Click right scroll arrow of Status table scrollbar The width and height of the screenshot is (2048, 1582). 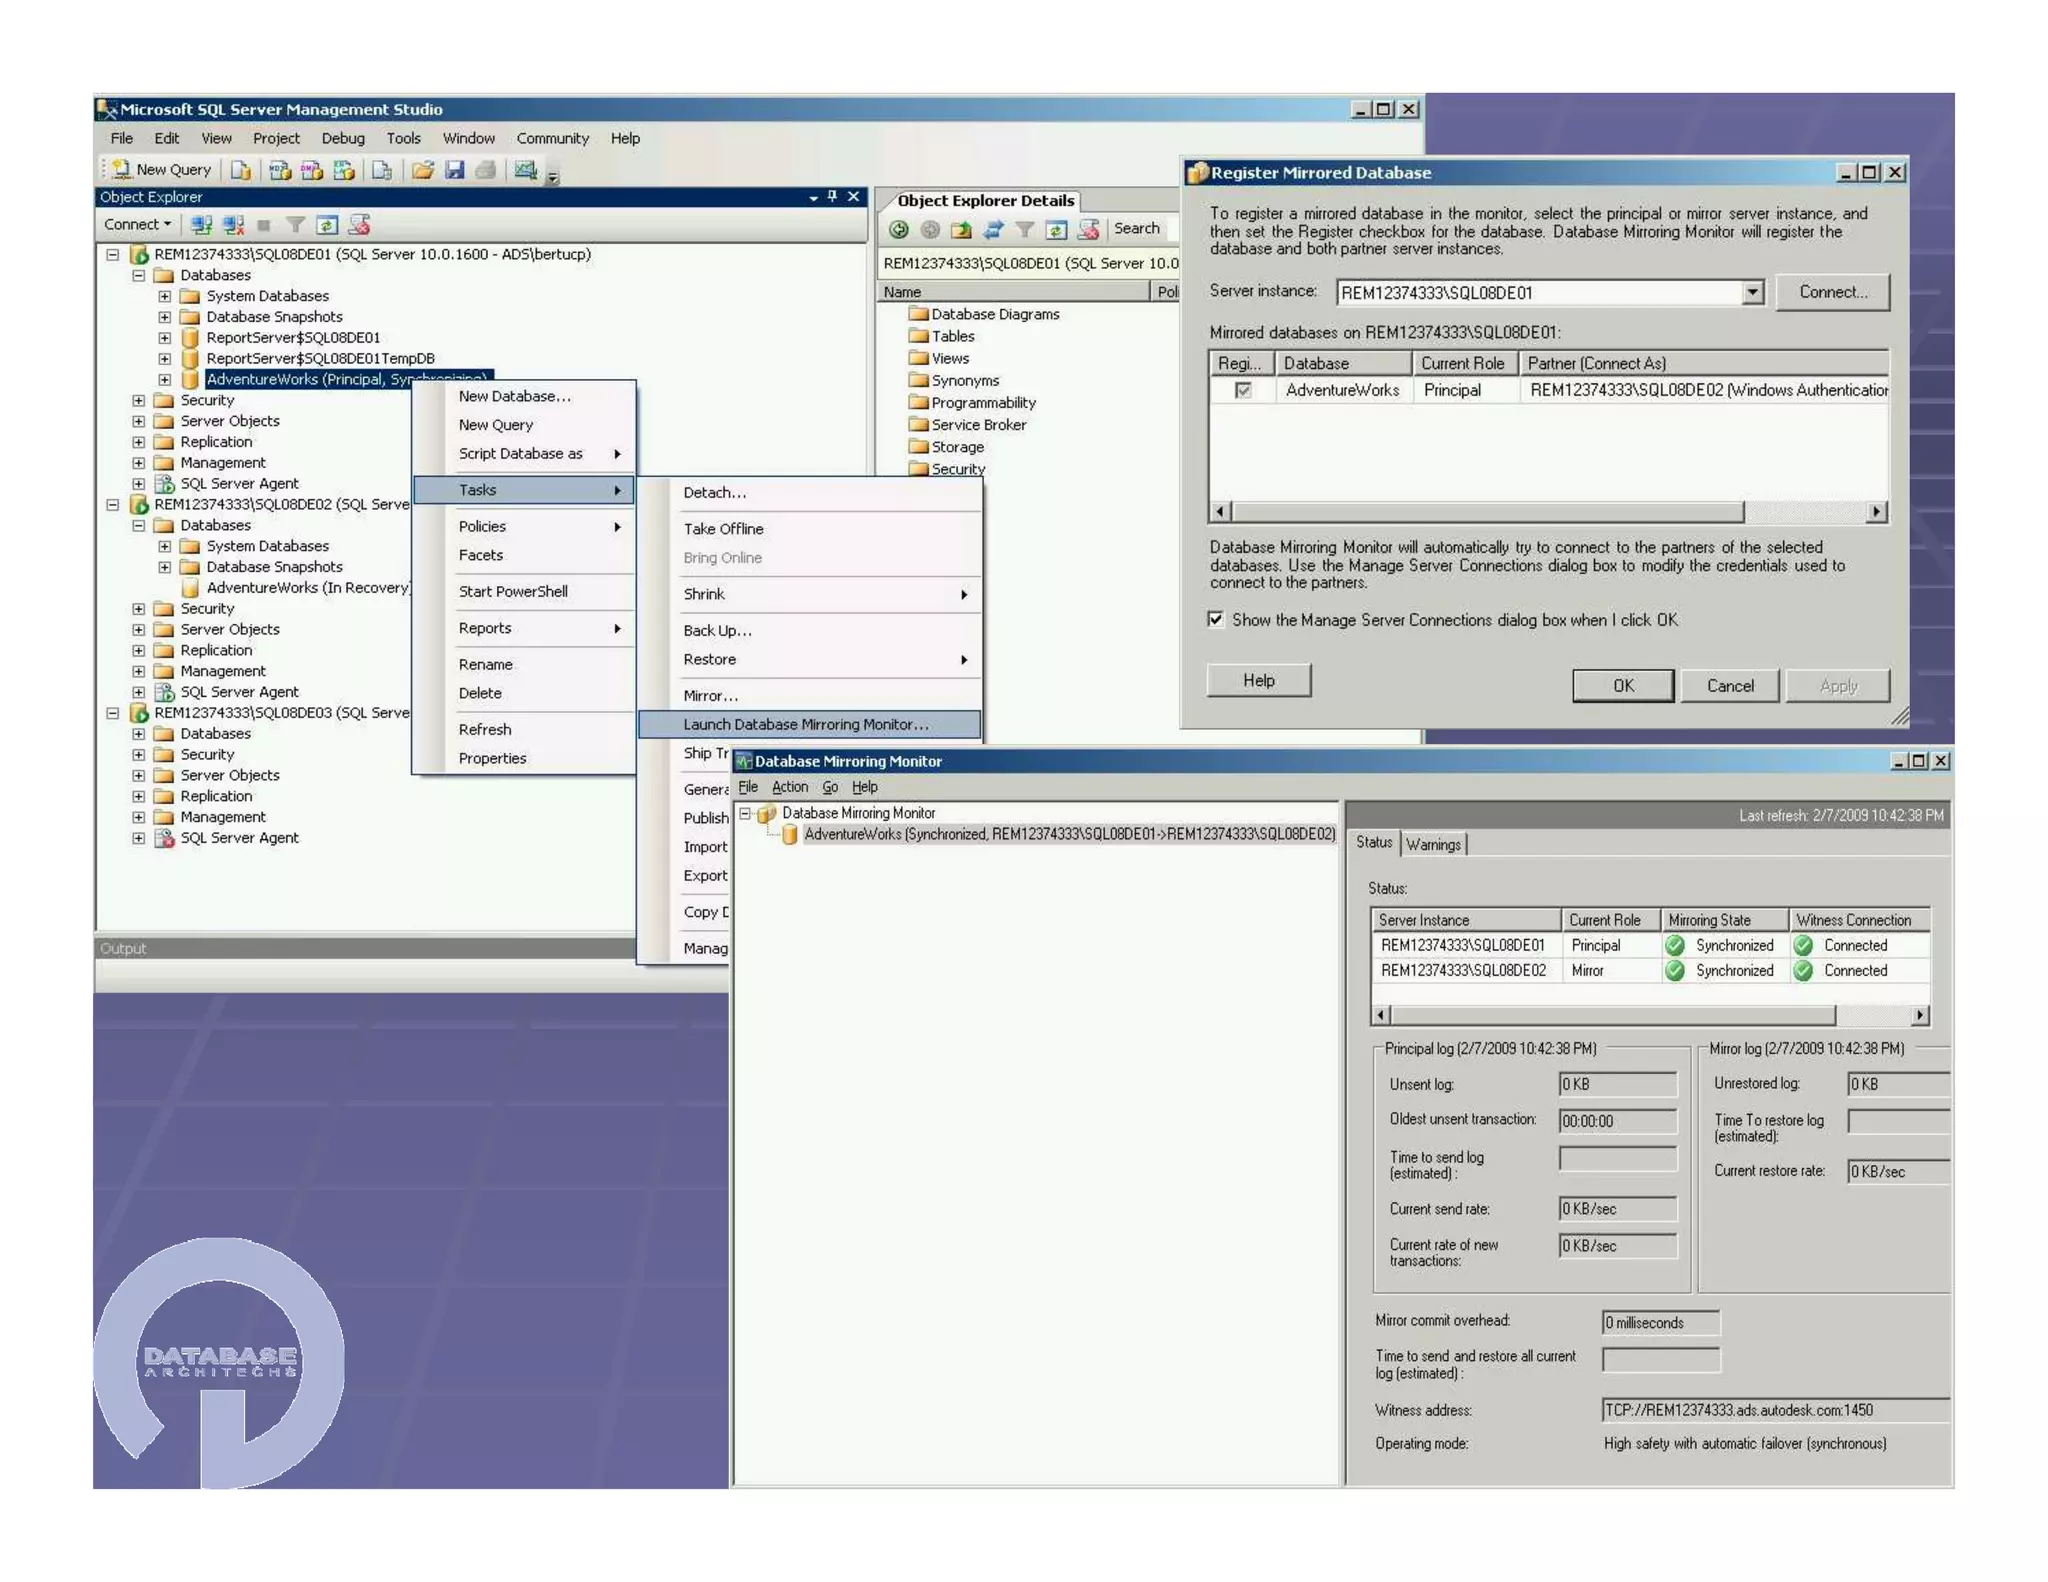(1919, 1015)
